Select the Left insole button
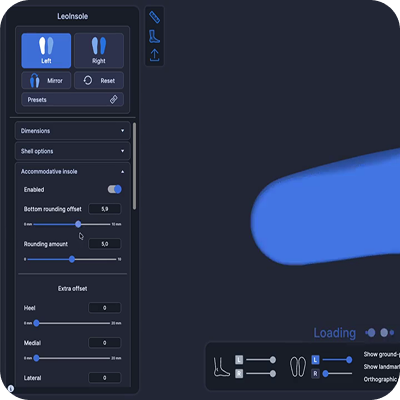The image size is (400, 400). pos(46,51)
